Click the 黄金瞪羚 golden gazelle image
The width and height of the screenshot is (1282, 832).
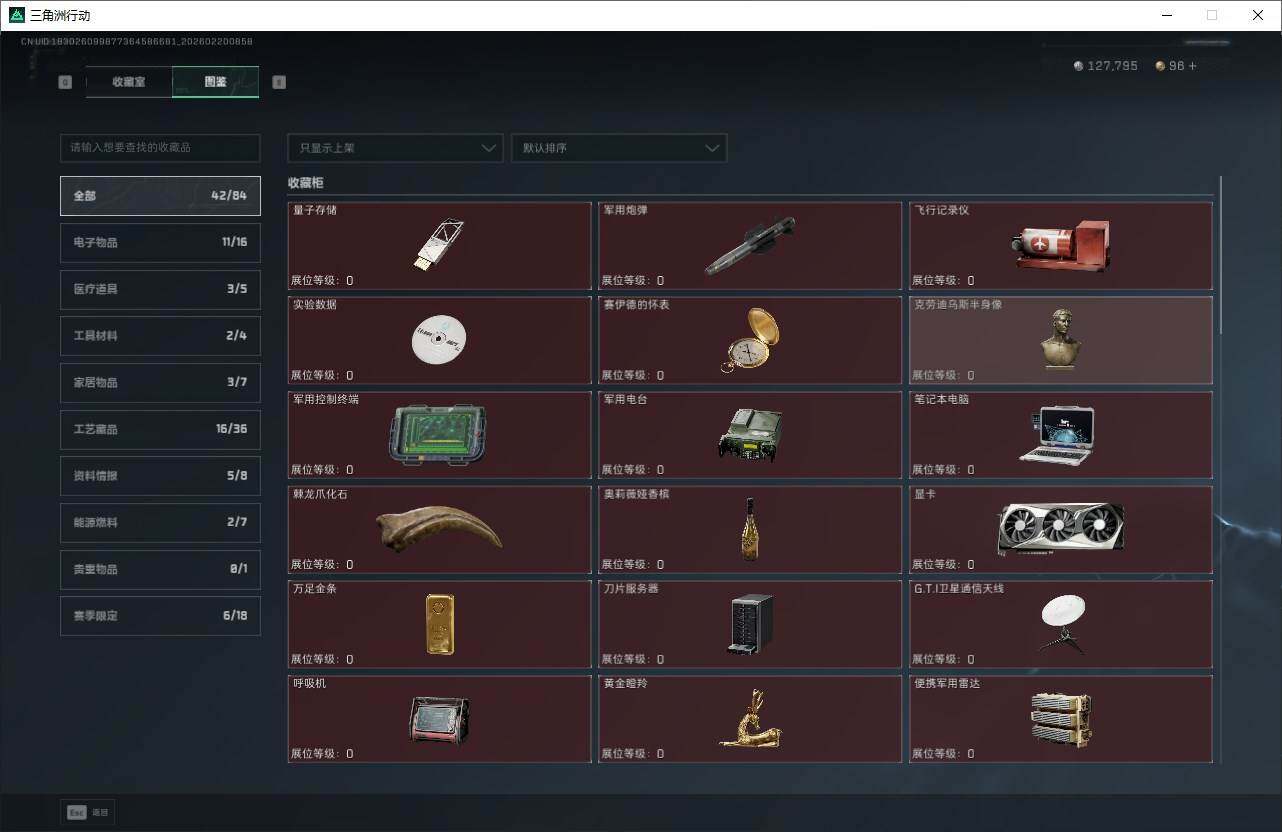[x=750, y=718]
